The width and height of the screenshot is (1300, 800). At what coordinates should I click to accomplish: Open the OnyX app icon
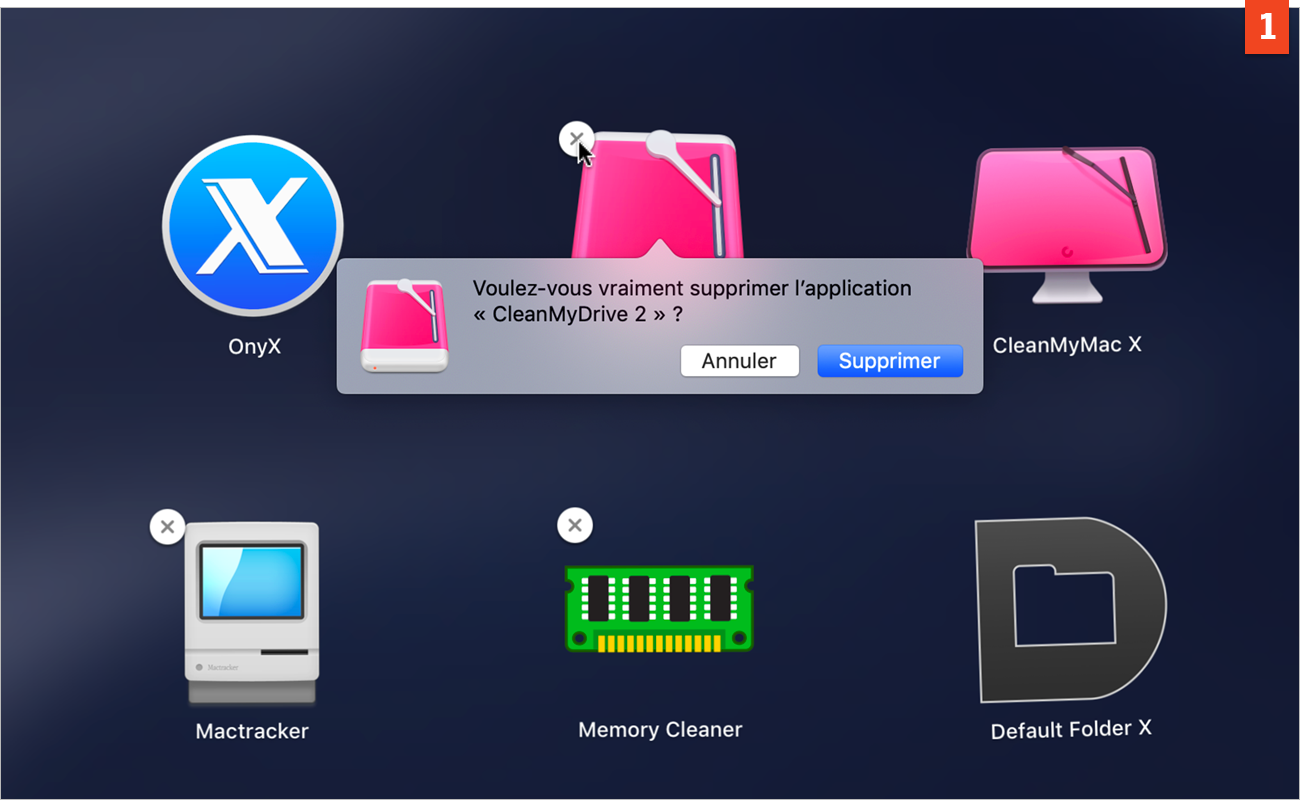point(252,225)
